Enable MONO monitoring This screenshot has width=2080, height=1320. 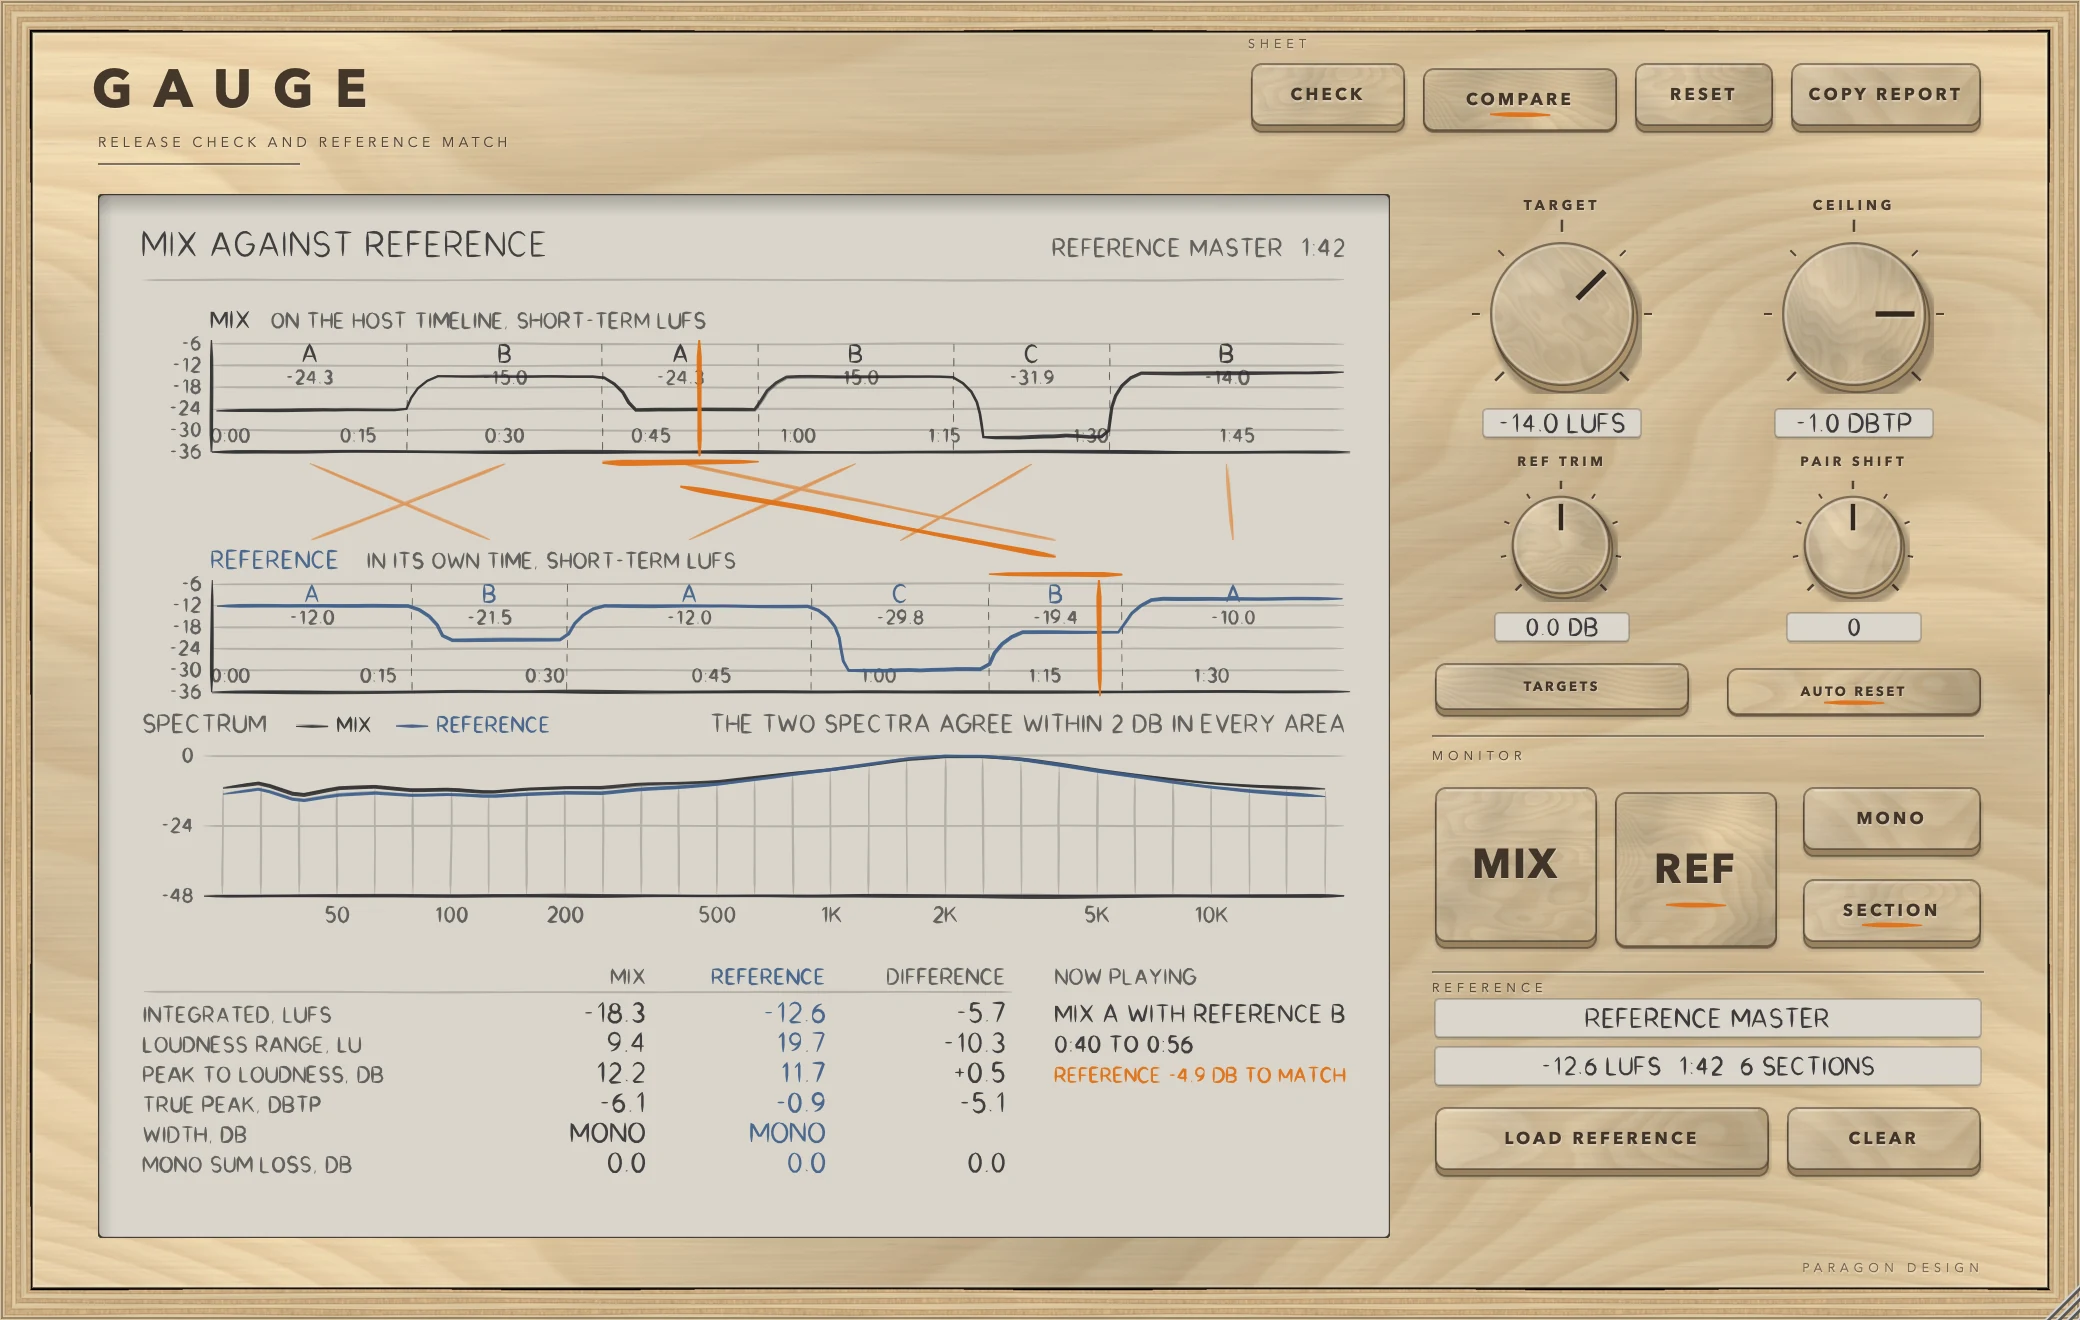click(1891, 819)
